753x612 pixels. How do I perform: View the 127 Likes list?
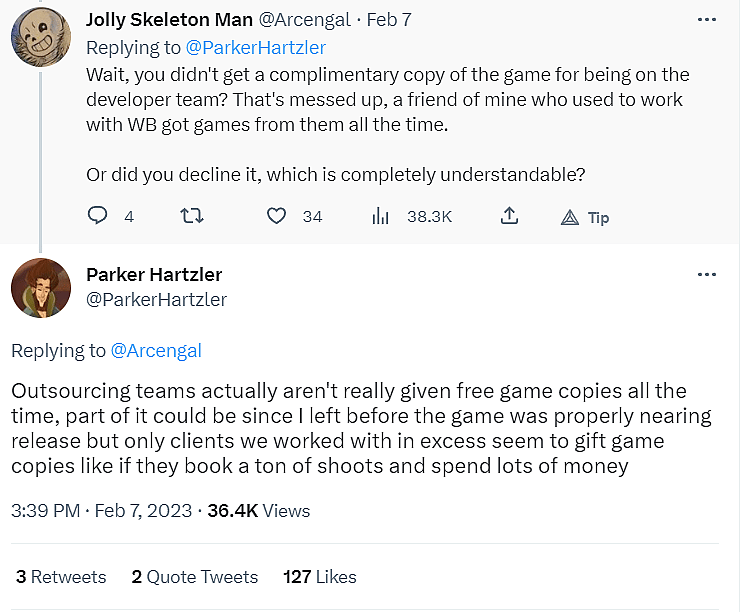(319, 577)
